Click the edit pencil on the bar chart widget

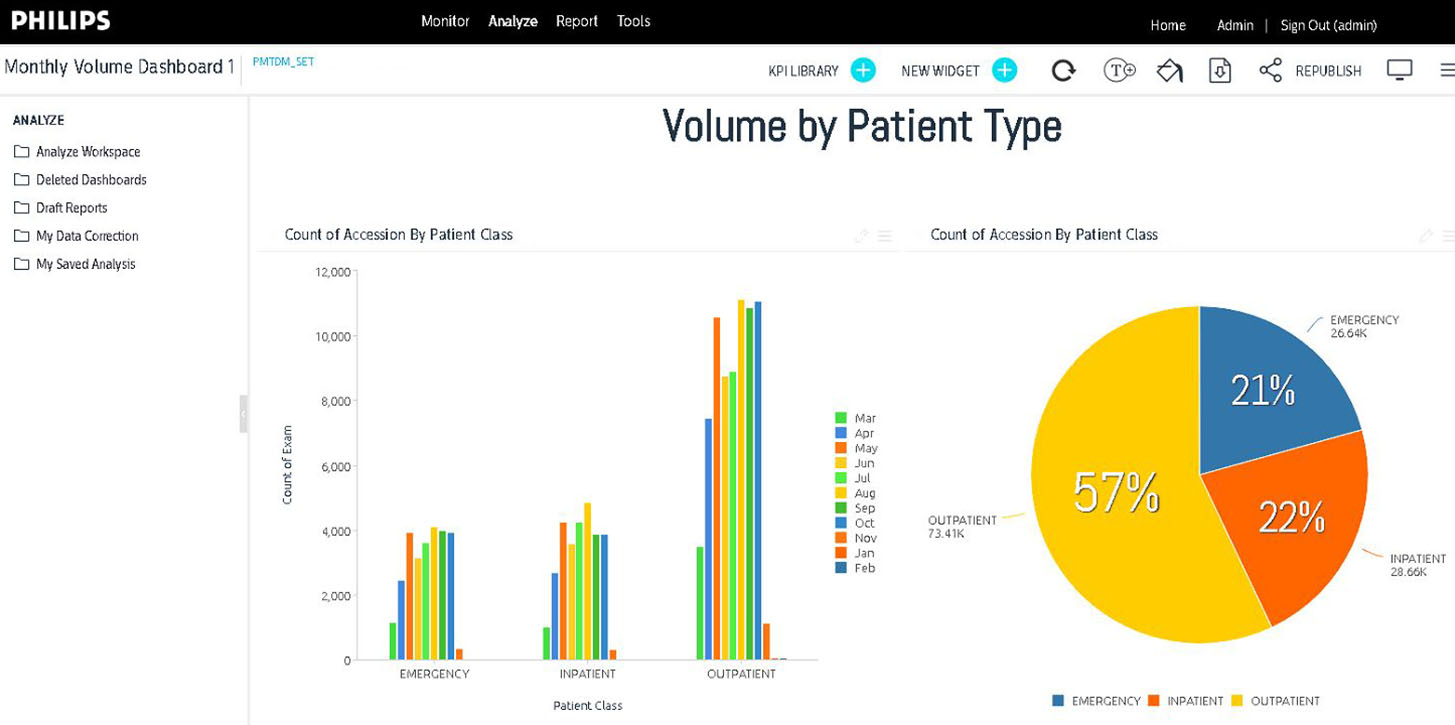(861, 236)
